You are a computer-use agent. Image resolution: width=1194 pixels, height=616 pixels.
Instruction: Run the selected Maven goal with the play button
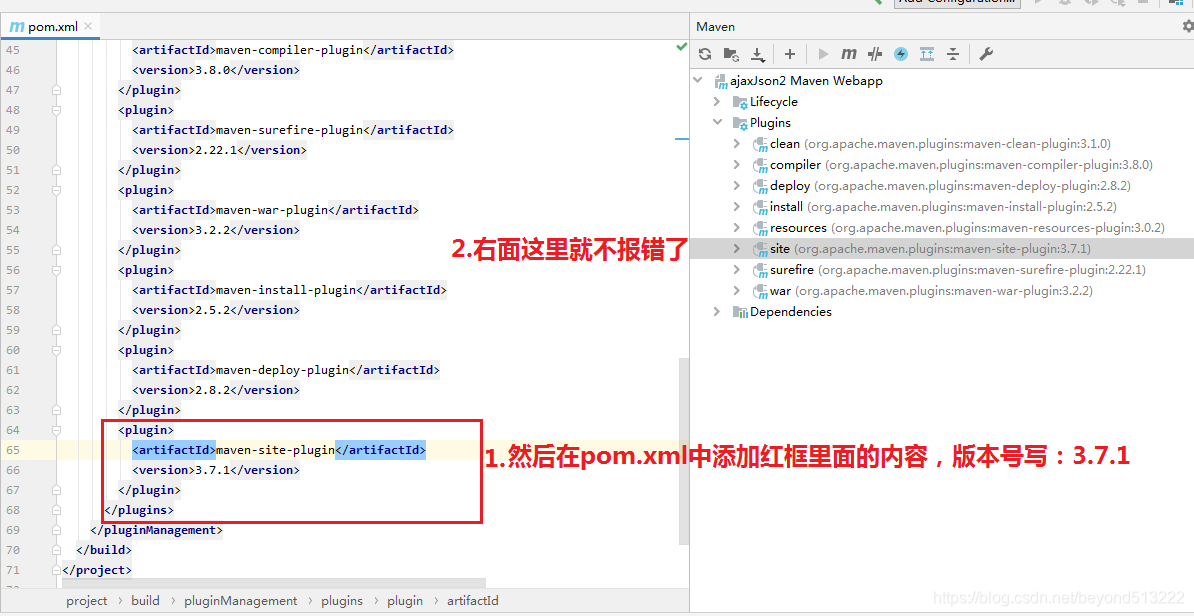[824, 53]
